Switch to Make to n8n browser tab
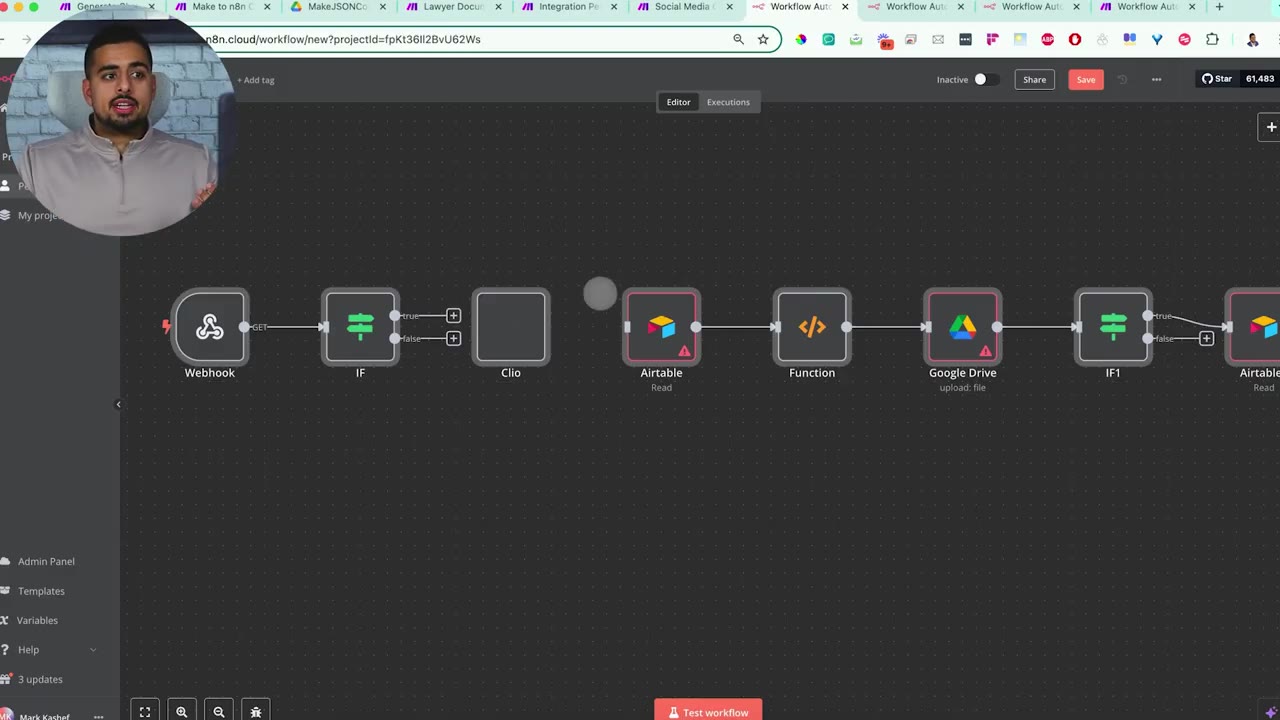 tap(221, 7)
